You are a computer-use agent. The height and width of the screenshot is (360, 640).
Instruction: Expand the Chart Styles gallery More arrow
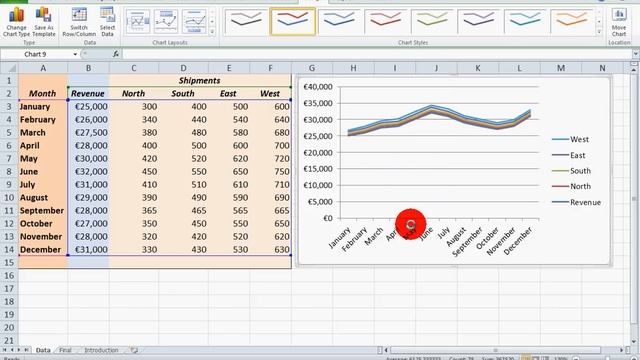click(599, 31)
